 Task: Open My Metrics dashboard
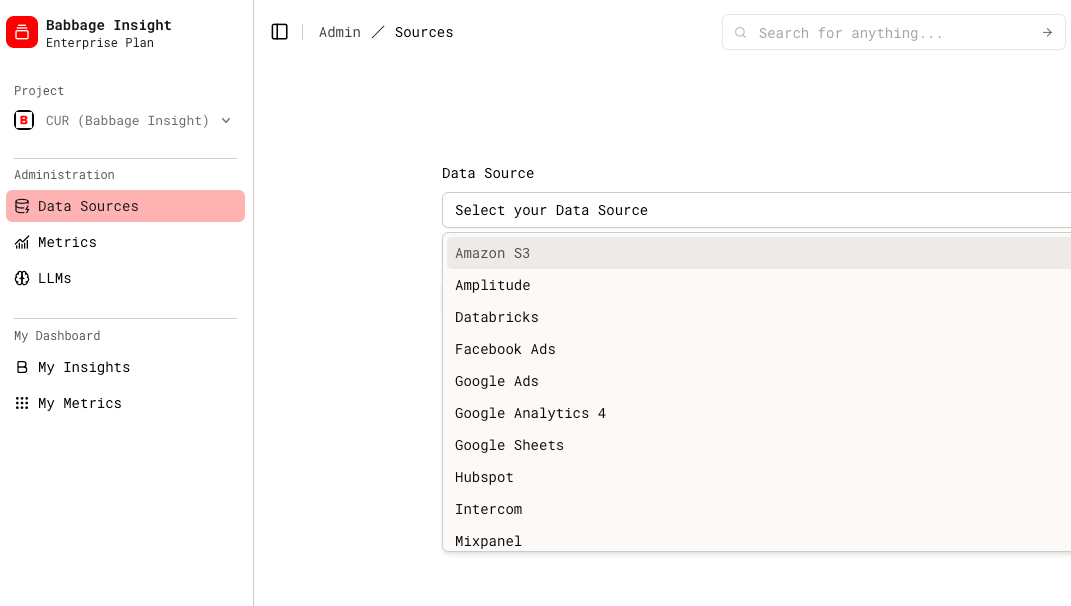[126, 403]
